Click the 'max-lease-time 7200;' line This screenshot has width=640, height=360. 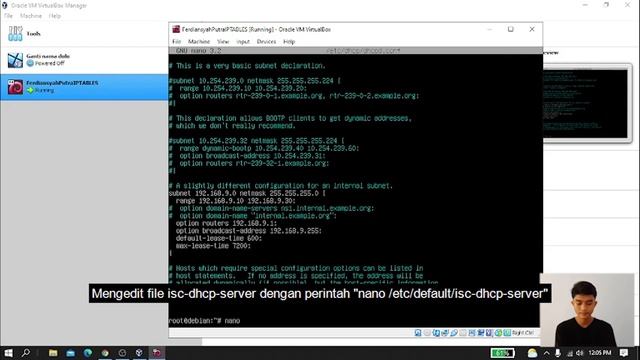pyautogui.click(x=213, y=246)
